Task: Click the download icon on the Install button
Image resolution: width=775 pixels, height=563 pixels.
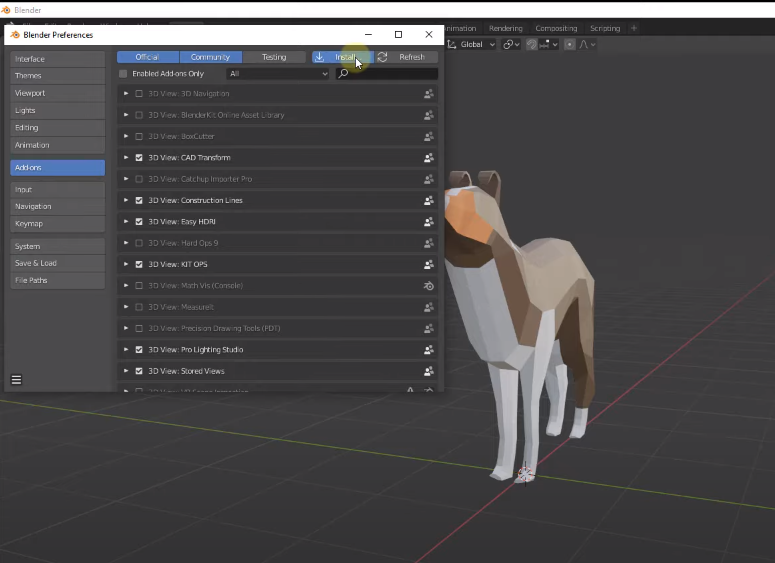Action: (320, 57)
